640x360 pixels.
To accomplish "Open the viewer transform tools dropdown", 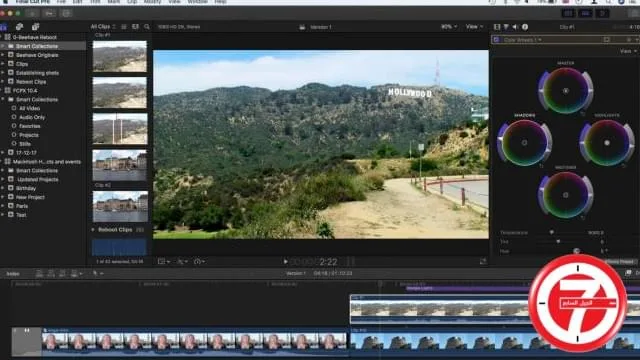I will tap(164, 261).
